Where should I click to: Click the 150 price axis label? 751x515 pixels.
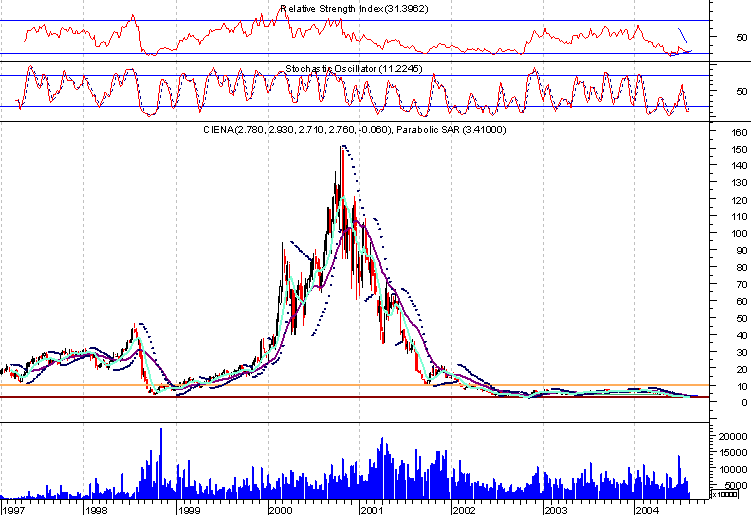coord(739,149)
